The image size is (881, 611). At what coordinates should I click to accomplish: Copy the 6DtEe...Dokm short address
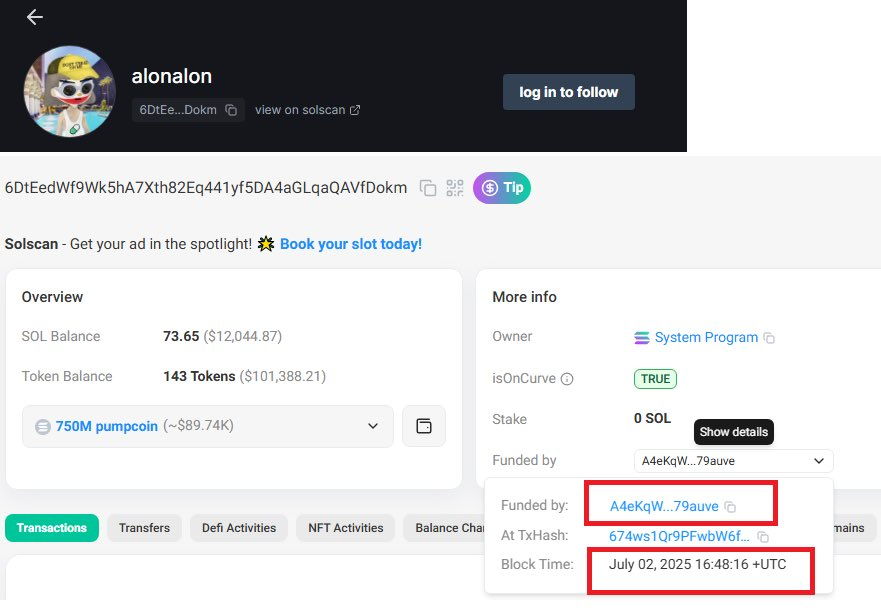(x=231, y=110)
